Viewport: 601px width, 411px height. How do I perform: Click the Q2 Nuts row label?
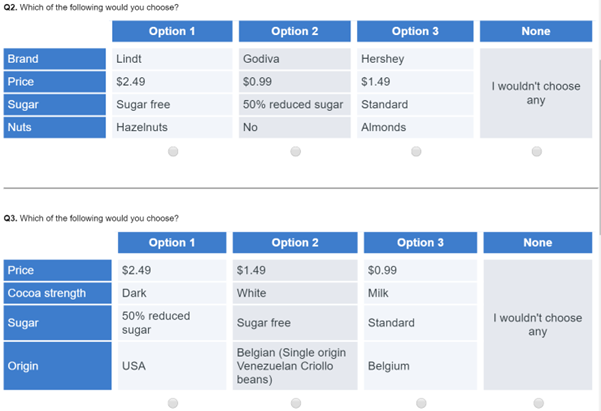54,127
